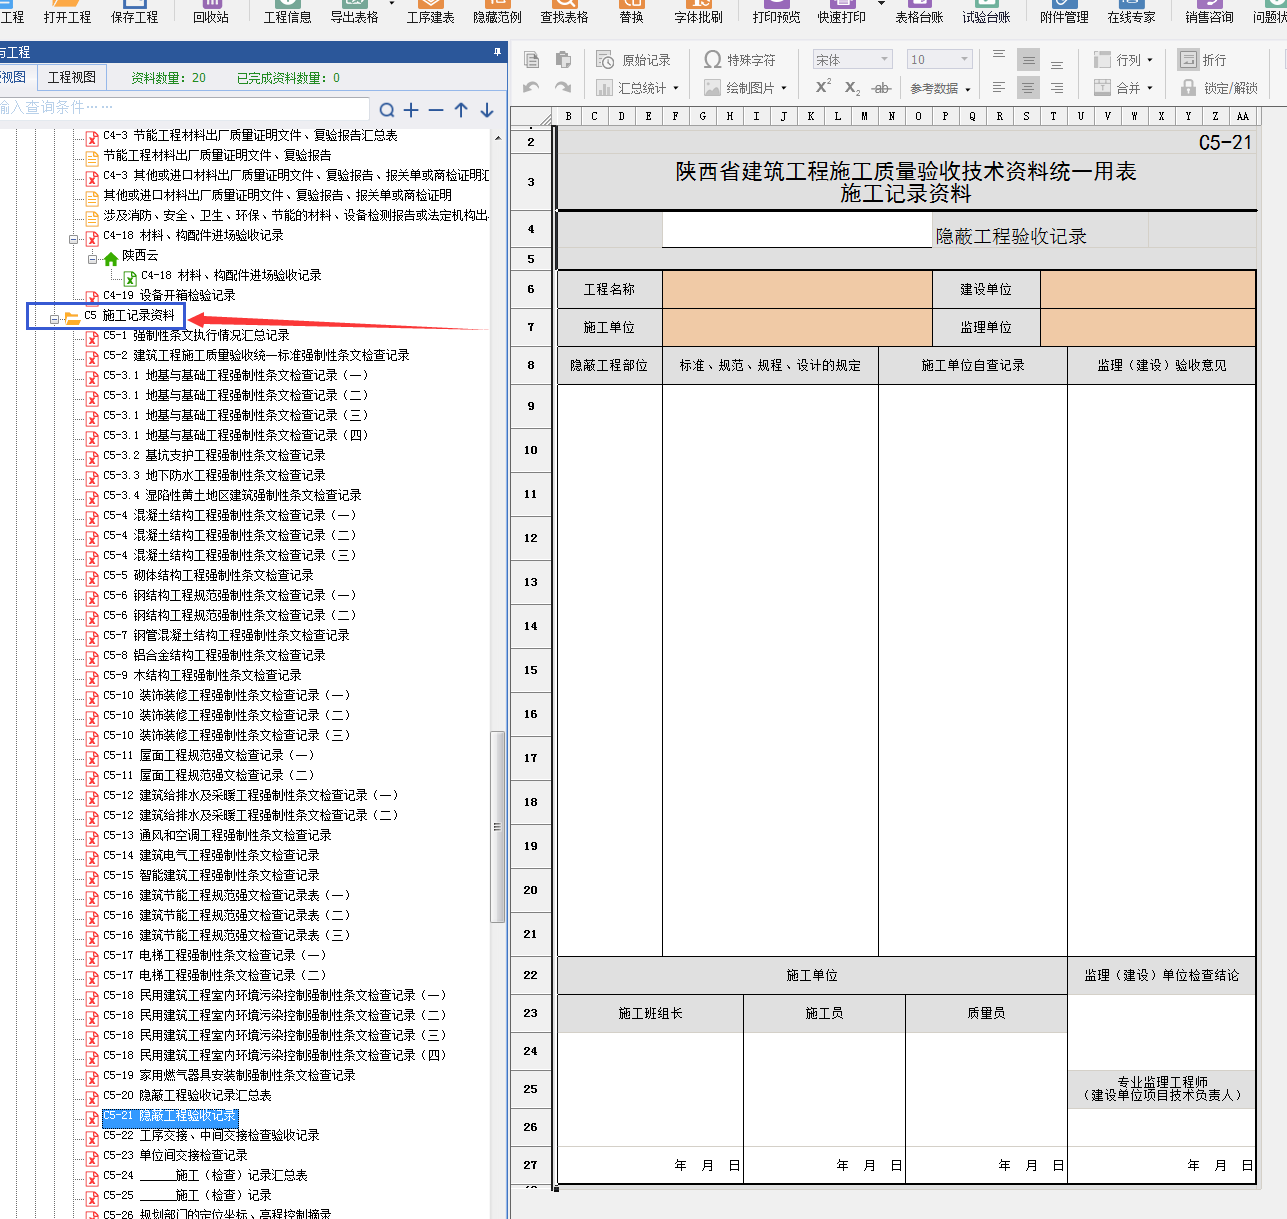Apply subscript X₂ formatting
This screenshot has height=1219, width=1287.
pos(852,88)
